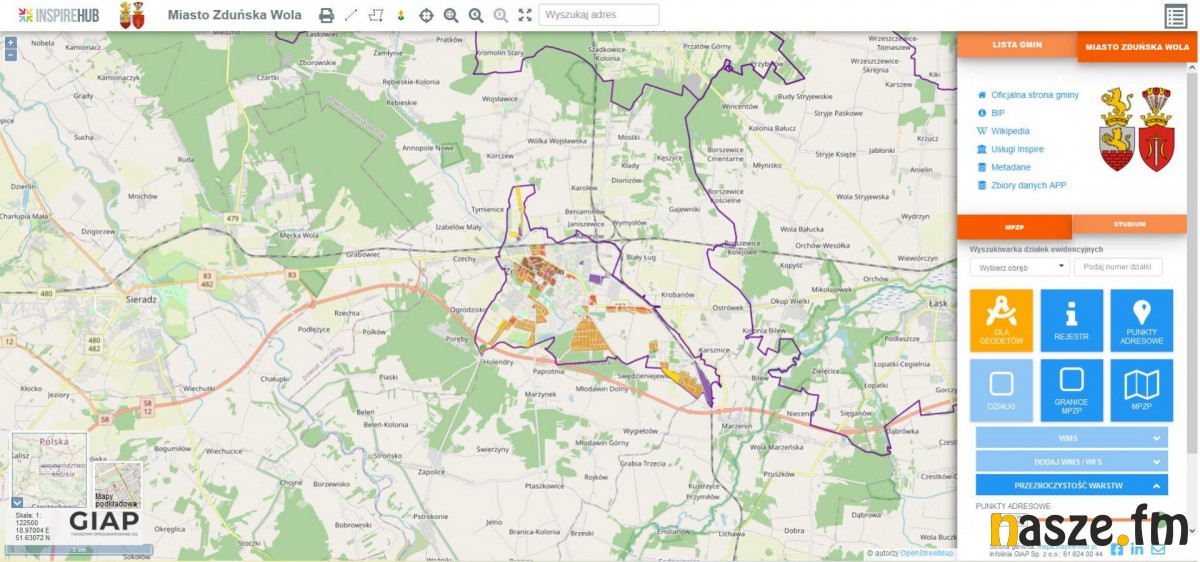
Task: Switch to the Lista Gmin tab
Action: point(1017,45)
